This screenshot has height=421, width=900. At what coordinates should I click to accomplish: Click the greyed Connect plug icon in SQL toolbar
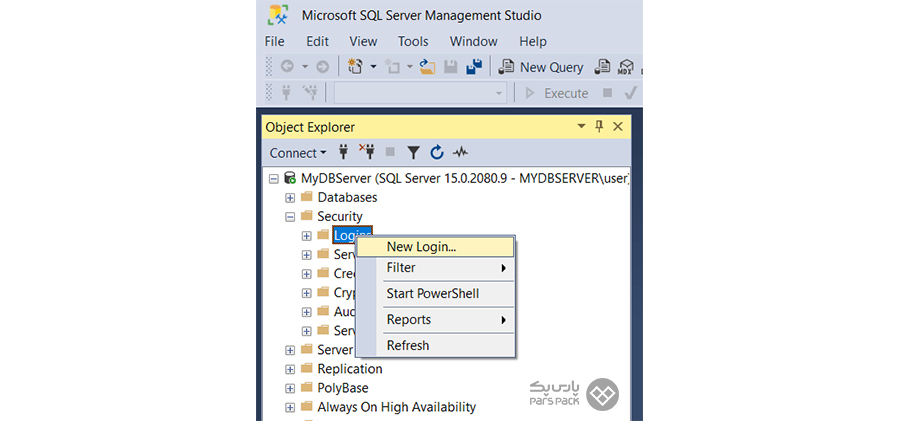pyautogui.click(x=285, y=92)
